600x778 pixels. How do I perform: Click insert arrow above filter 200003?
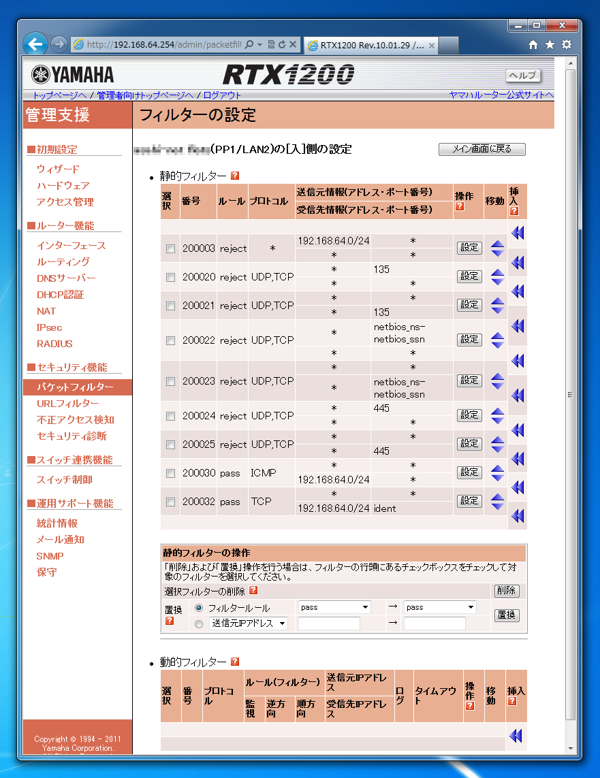click(518, 233)
